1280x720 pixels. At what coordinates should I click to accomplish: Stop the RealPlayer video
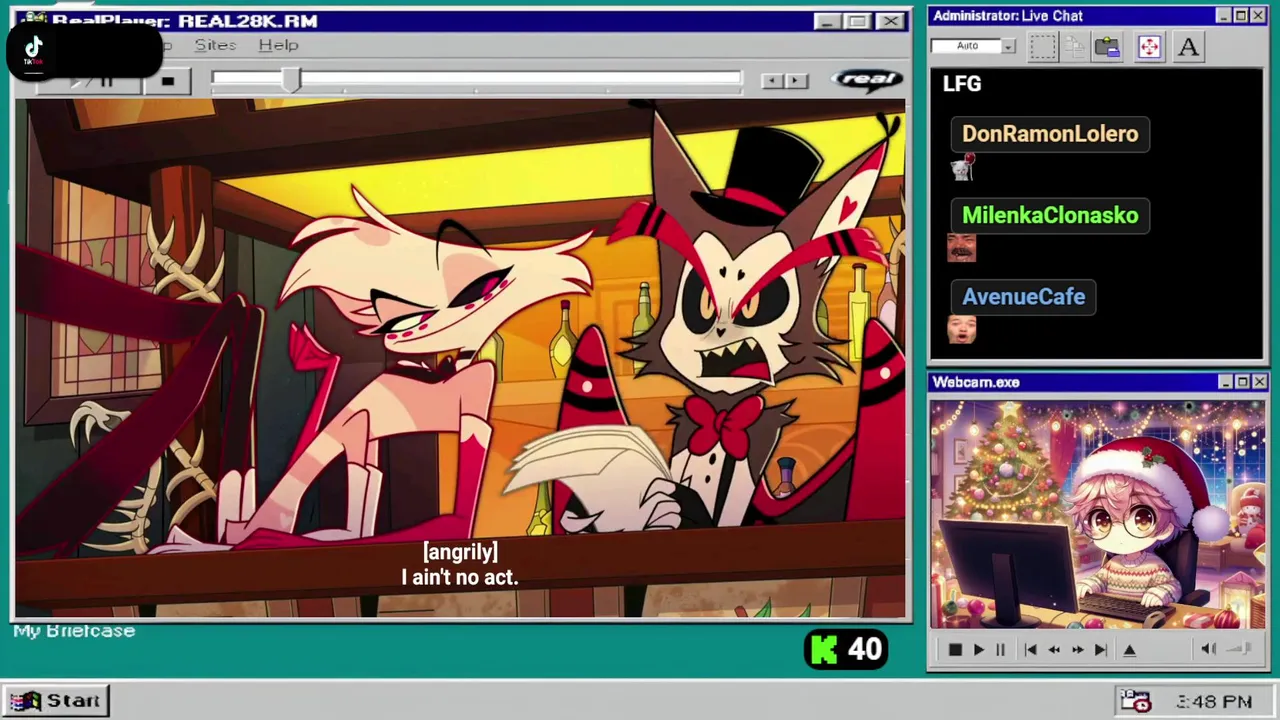pyautogui.click(x=167, y=82)
